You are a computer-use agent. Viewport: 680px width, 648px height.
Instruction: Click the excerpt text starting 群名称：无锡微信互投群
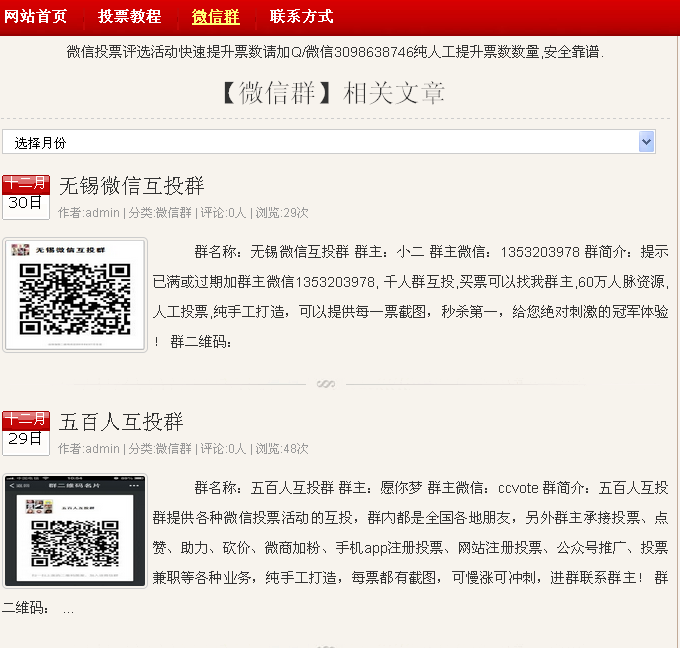point(410,297)
